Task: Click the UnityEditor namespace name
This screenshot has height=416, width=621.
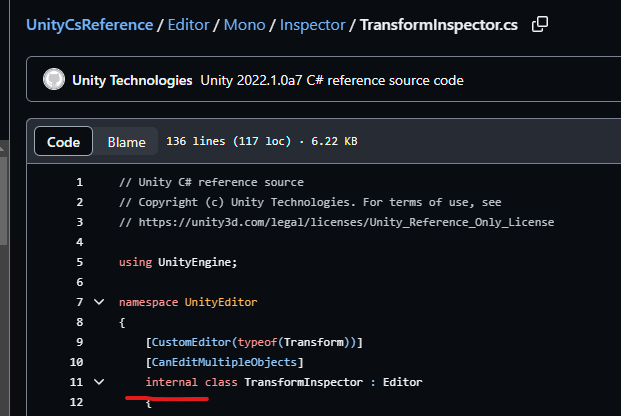Action: (221, 302)
